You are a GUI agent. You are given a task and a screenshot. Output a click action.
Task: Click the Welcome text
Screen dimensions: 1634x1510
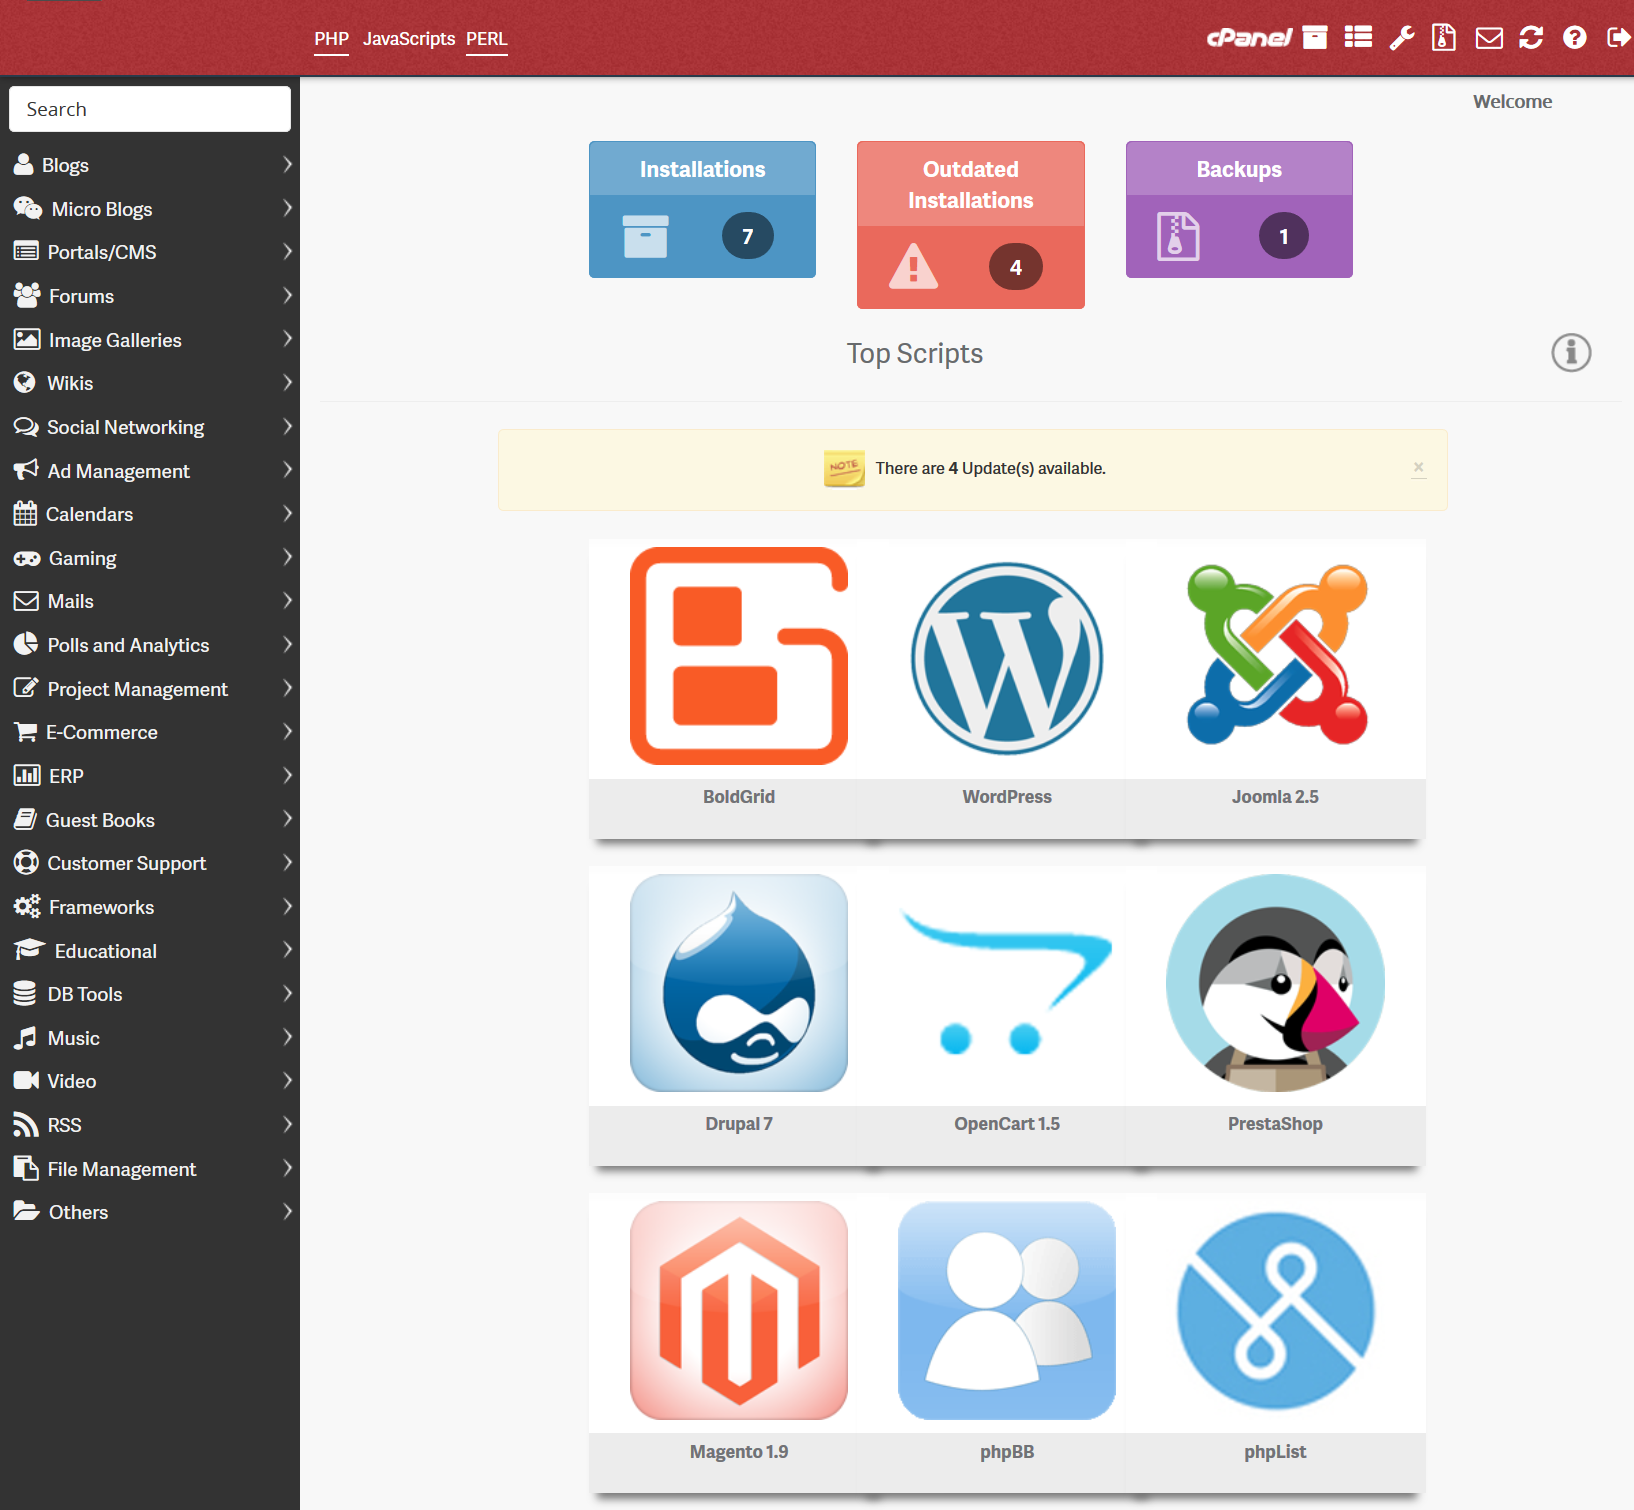[1512, 101]
